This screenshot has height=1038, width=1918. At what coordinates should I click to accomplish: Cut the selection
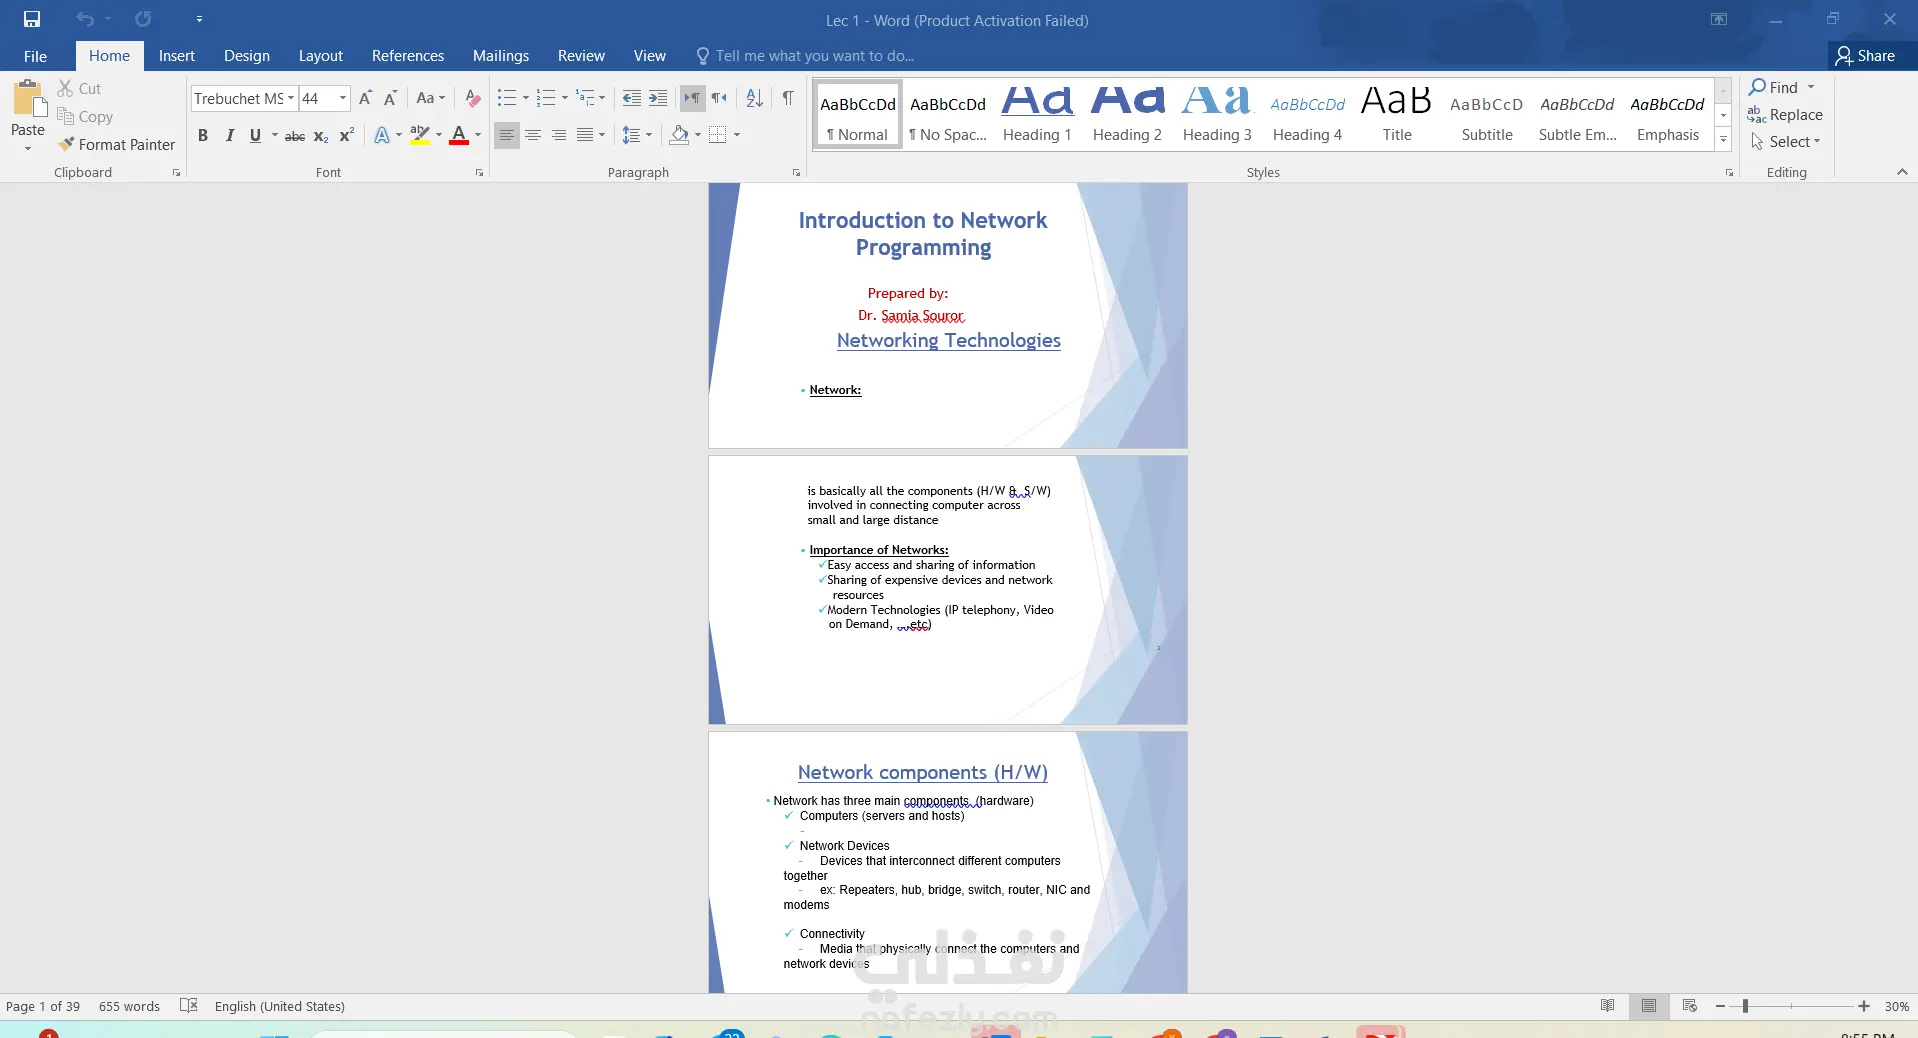[79, 88]
